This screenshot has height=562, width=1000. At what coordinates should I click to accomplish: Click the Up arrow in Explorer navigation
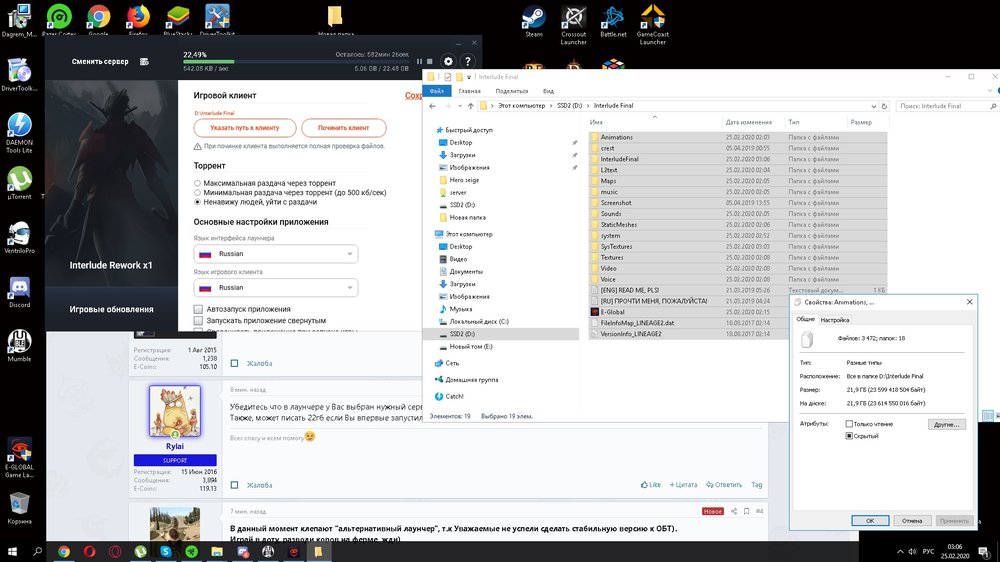[469, 105]
